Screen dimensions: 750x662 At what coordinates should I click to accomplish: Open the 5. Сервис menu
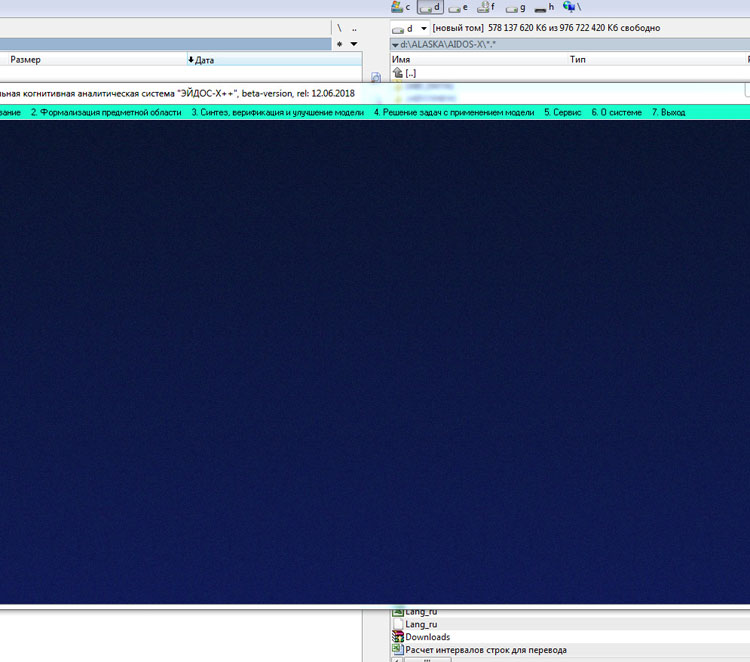tap(562, 113)
